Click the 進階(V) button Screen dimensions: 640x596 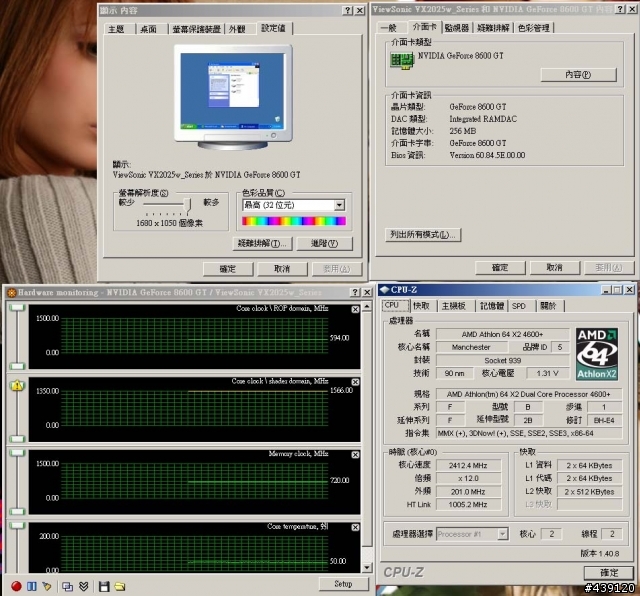click(324, 244)
